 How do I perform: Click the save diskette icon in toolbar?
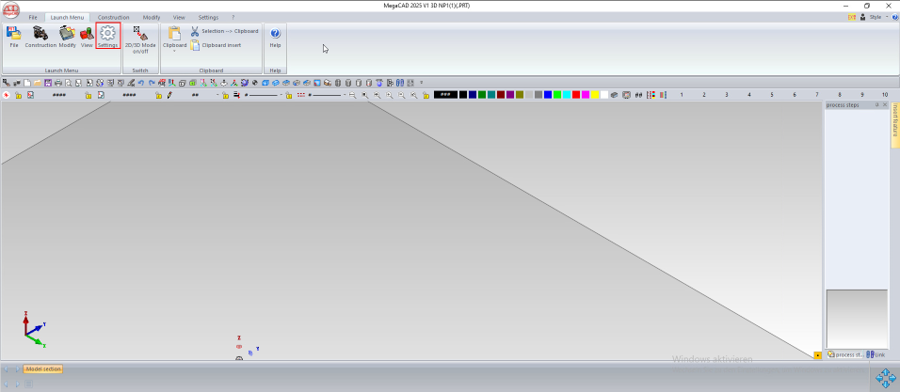point(48,83)
